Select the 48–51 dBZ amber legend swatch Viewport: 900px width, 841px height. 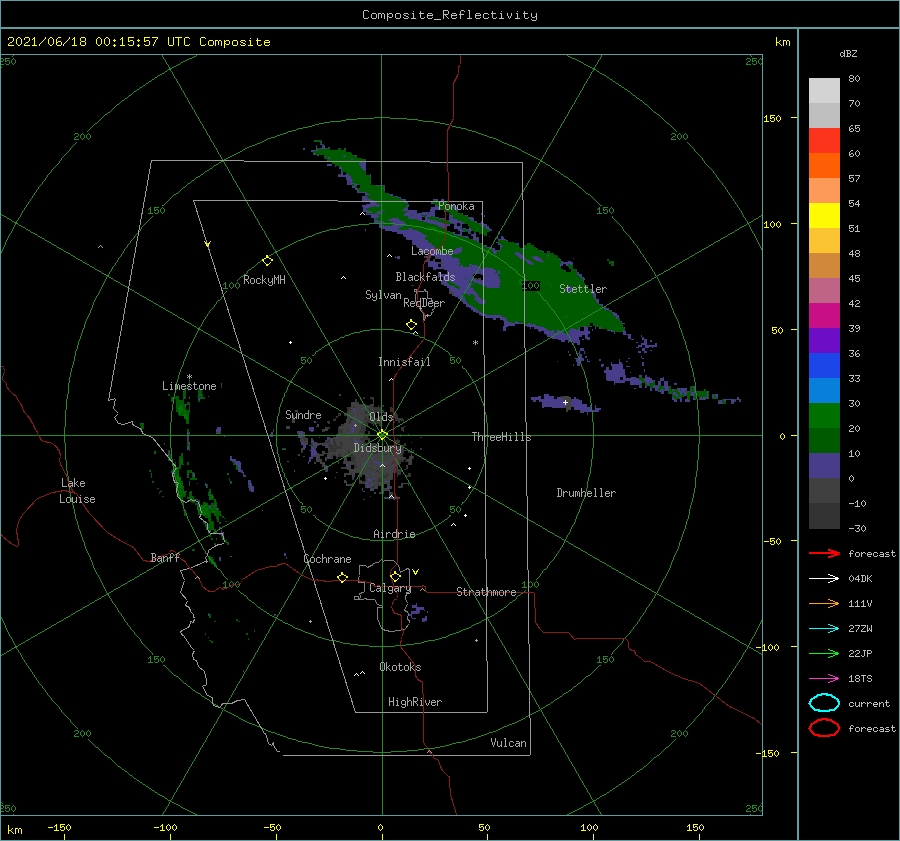tap(824, 241)
